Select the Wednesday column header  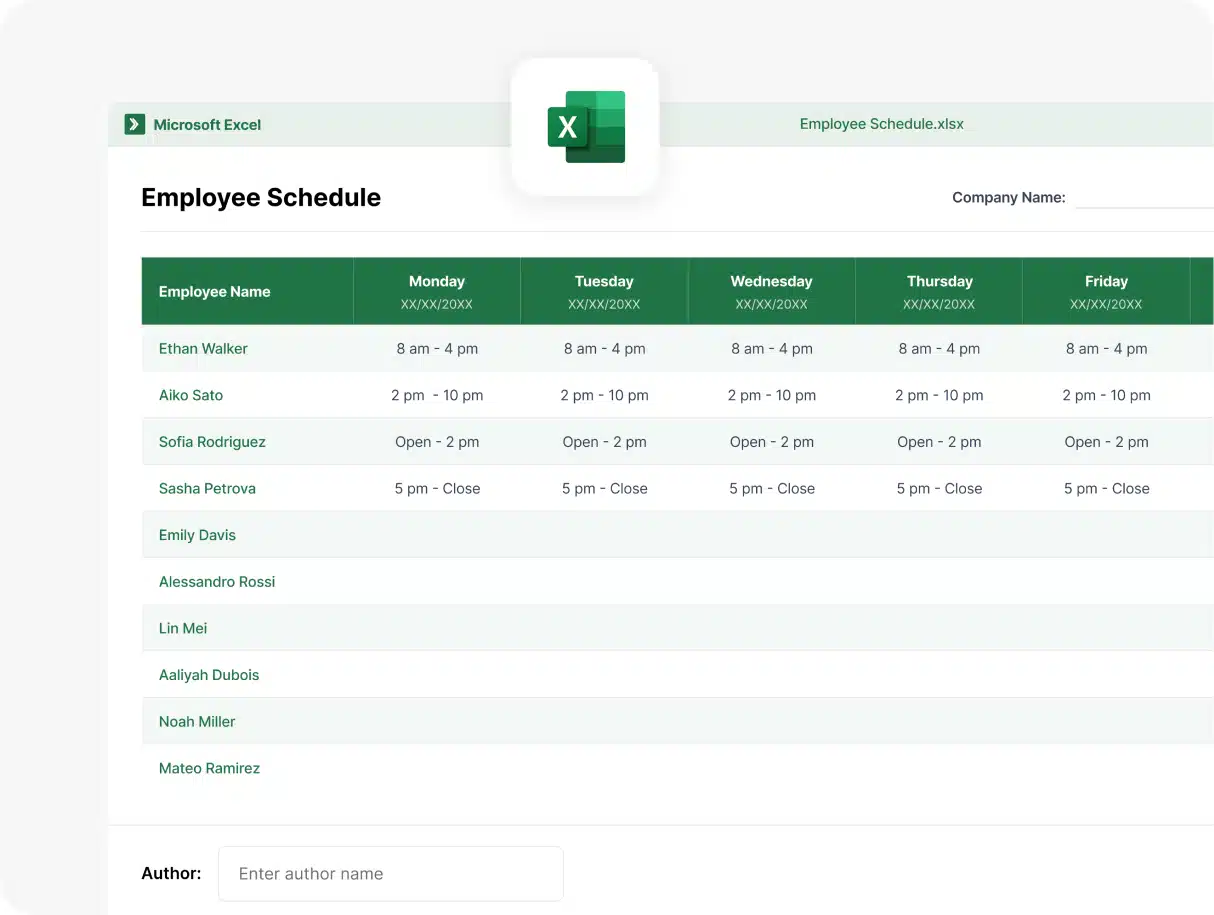click(771, 291)
